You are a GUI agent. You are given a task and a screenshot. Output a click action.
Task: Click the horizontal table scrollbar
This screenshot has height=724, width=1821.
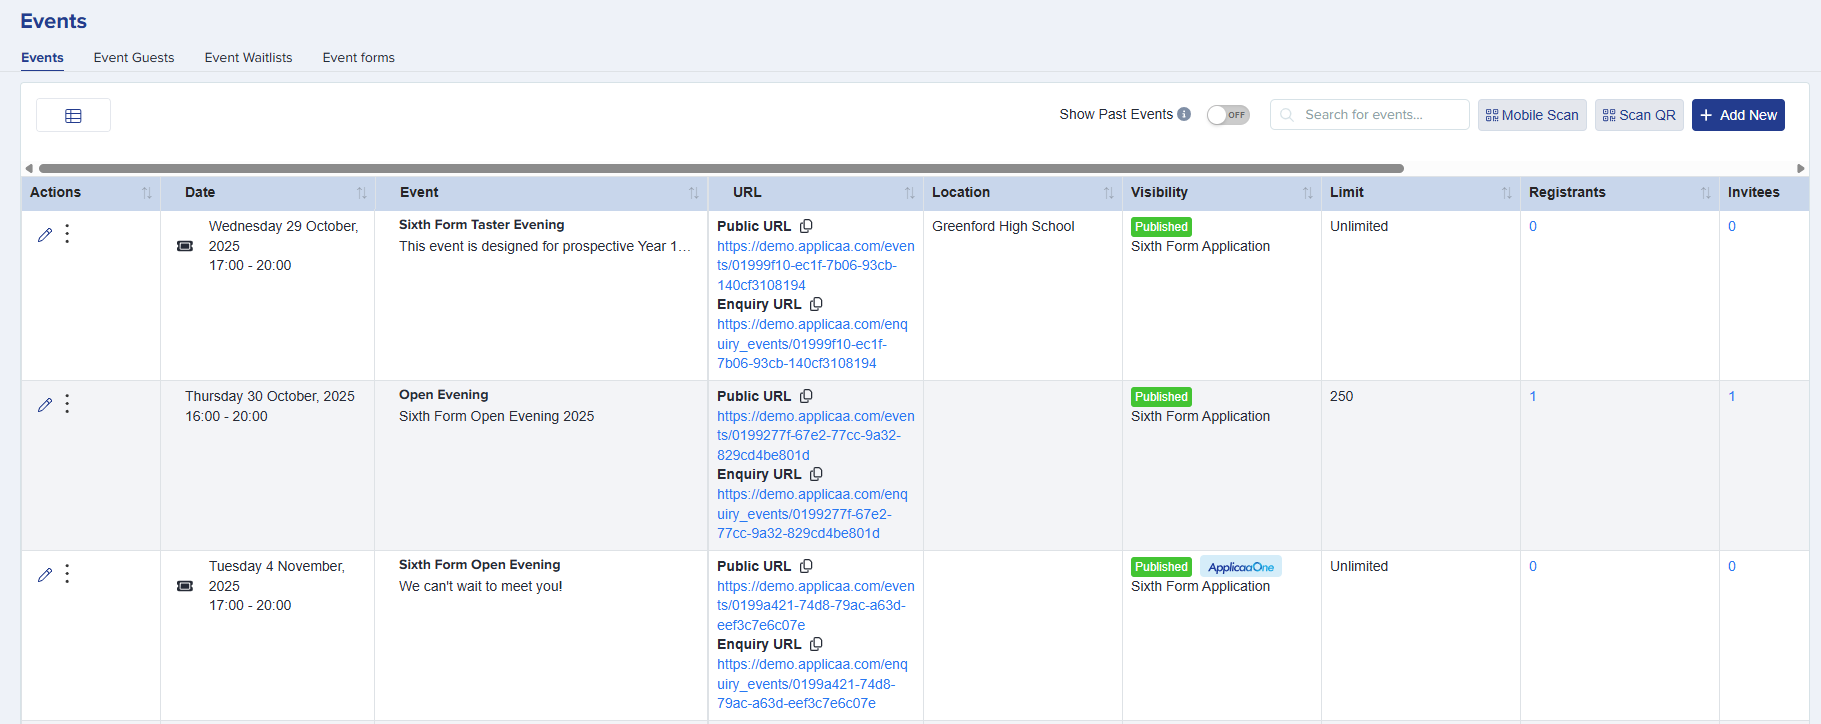tap(720, 168)
